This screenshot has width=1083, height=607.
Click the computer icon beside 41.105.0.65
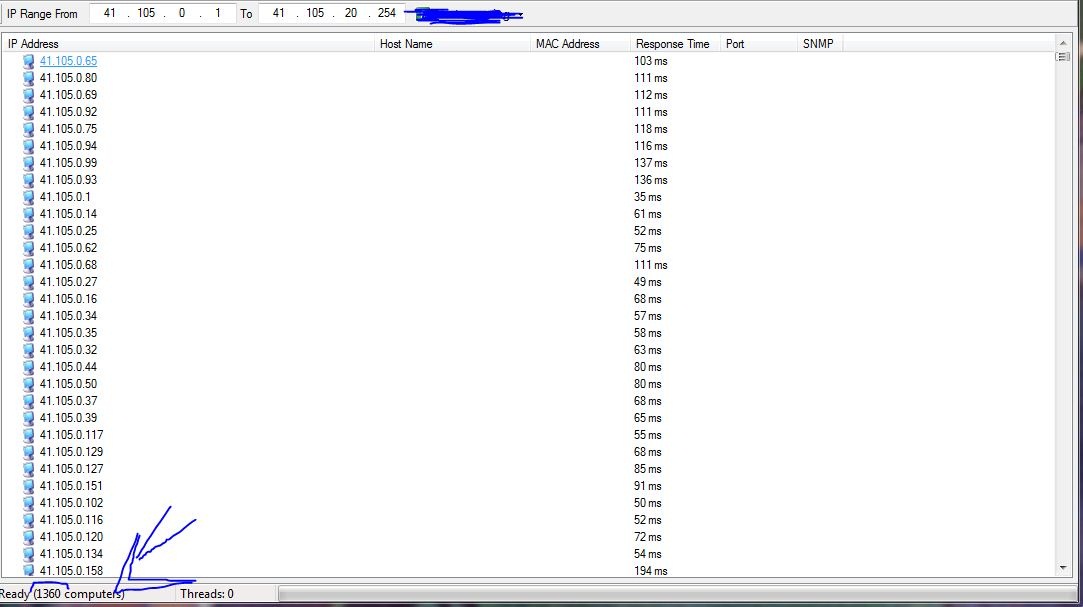pos(29,61)
